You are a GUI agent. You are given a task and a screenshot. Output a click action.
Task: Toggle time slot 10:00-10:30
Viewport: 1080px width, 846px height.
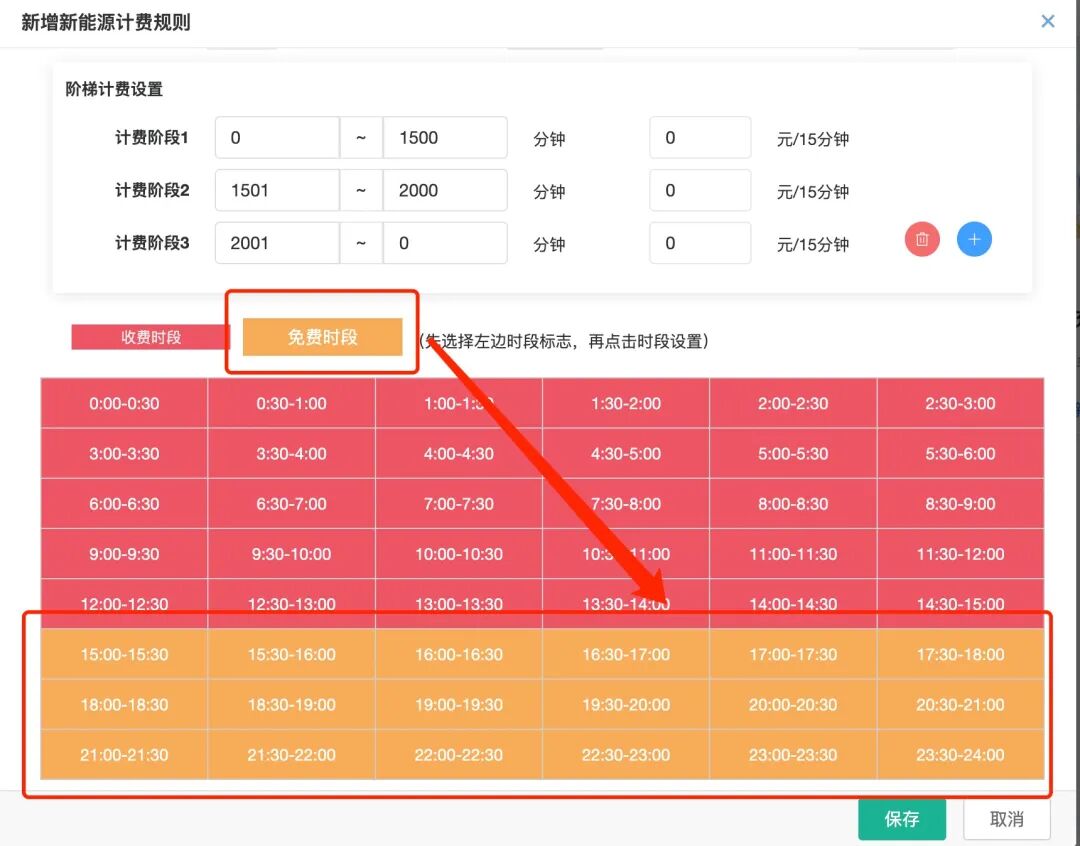tap(459, 554)
